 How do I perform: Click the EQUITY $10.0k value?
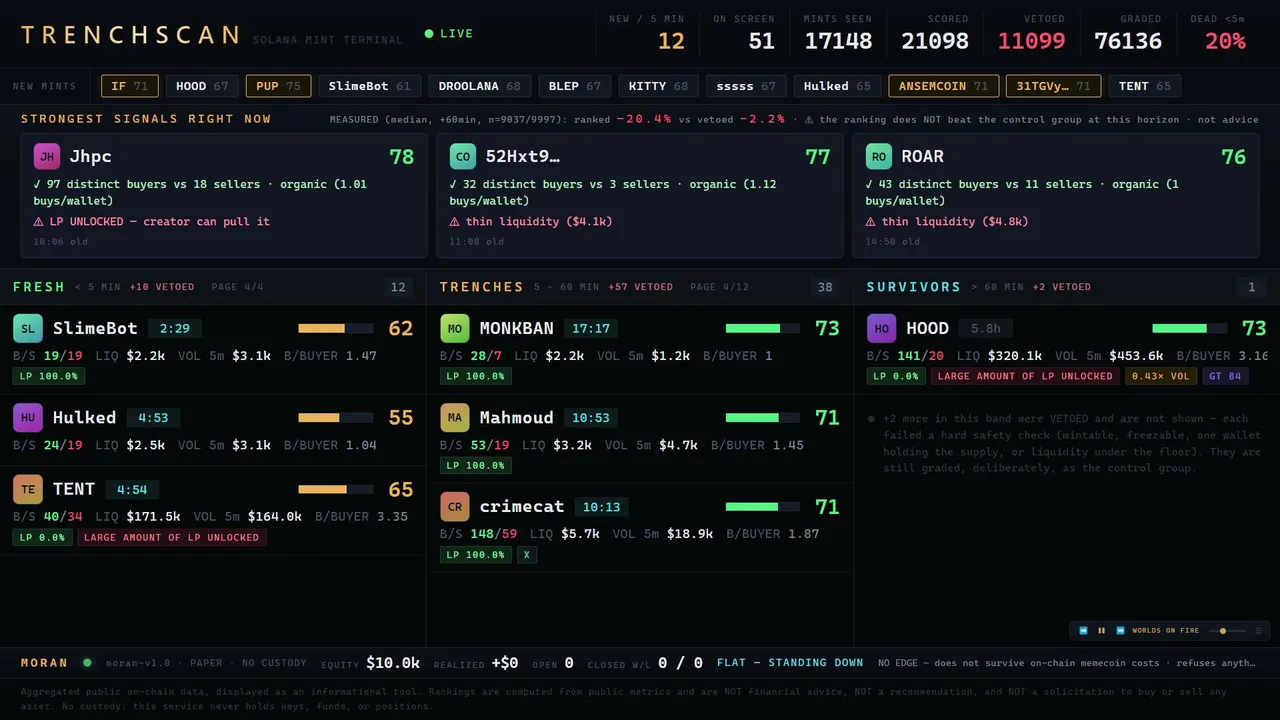tap(393, 663)
